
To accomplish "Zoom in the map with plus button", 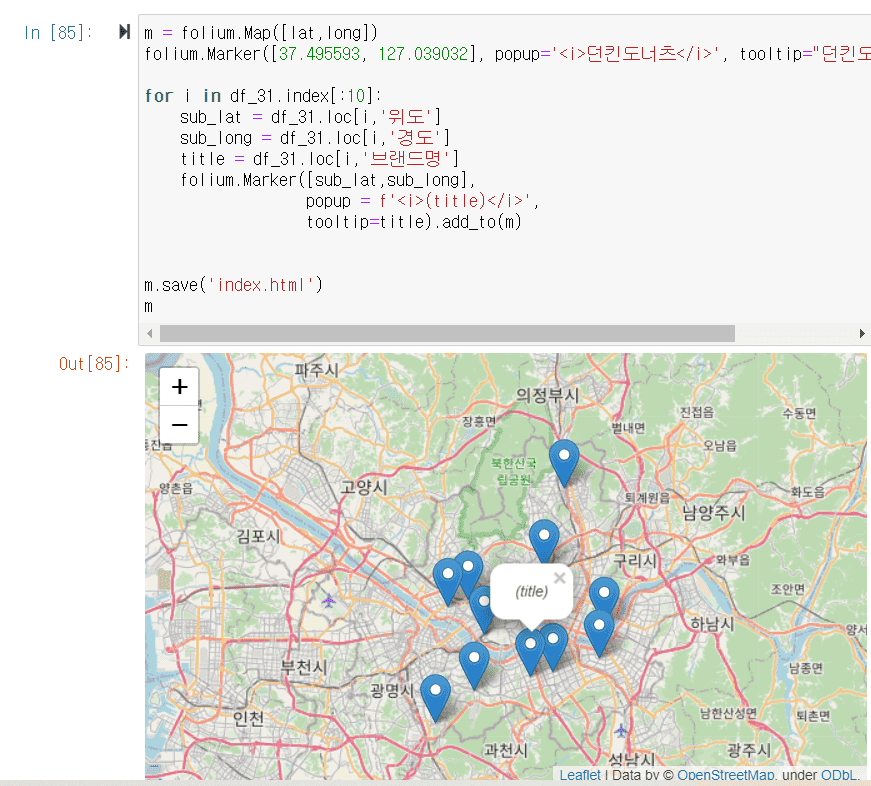I will point(180,387).
